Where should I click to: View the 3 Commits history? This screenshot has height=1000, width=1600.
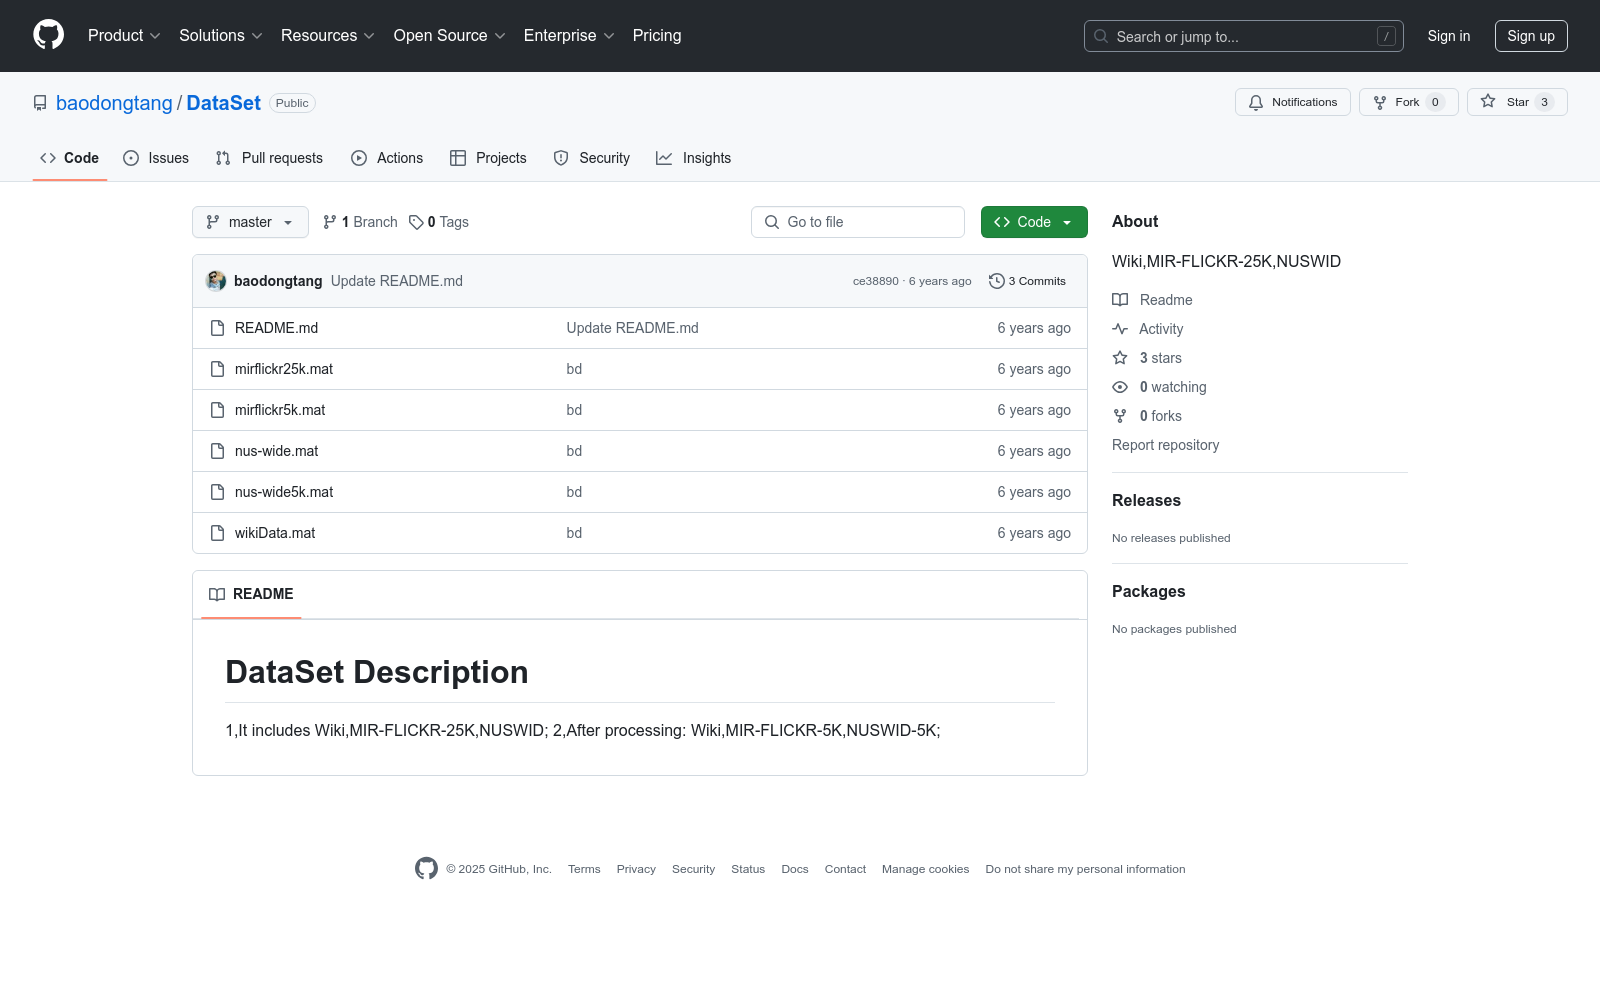point(1027,281)
